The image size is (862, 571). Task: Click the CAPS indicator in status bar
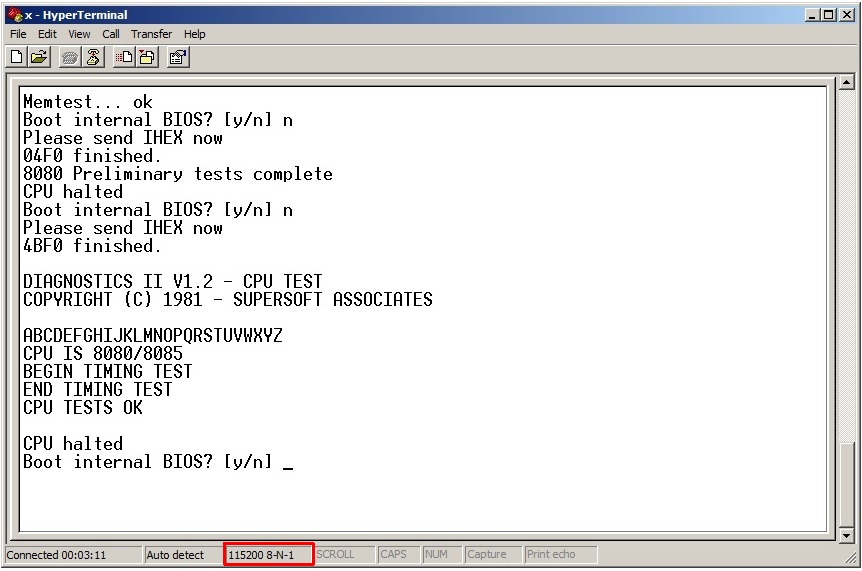pos(397,555)
